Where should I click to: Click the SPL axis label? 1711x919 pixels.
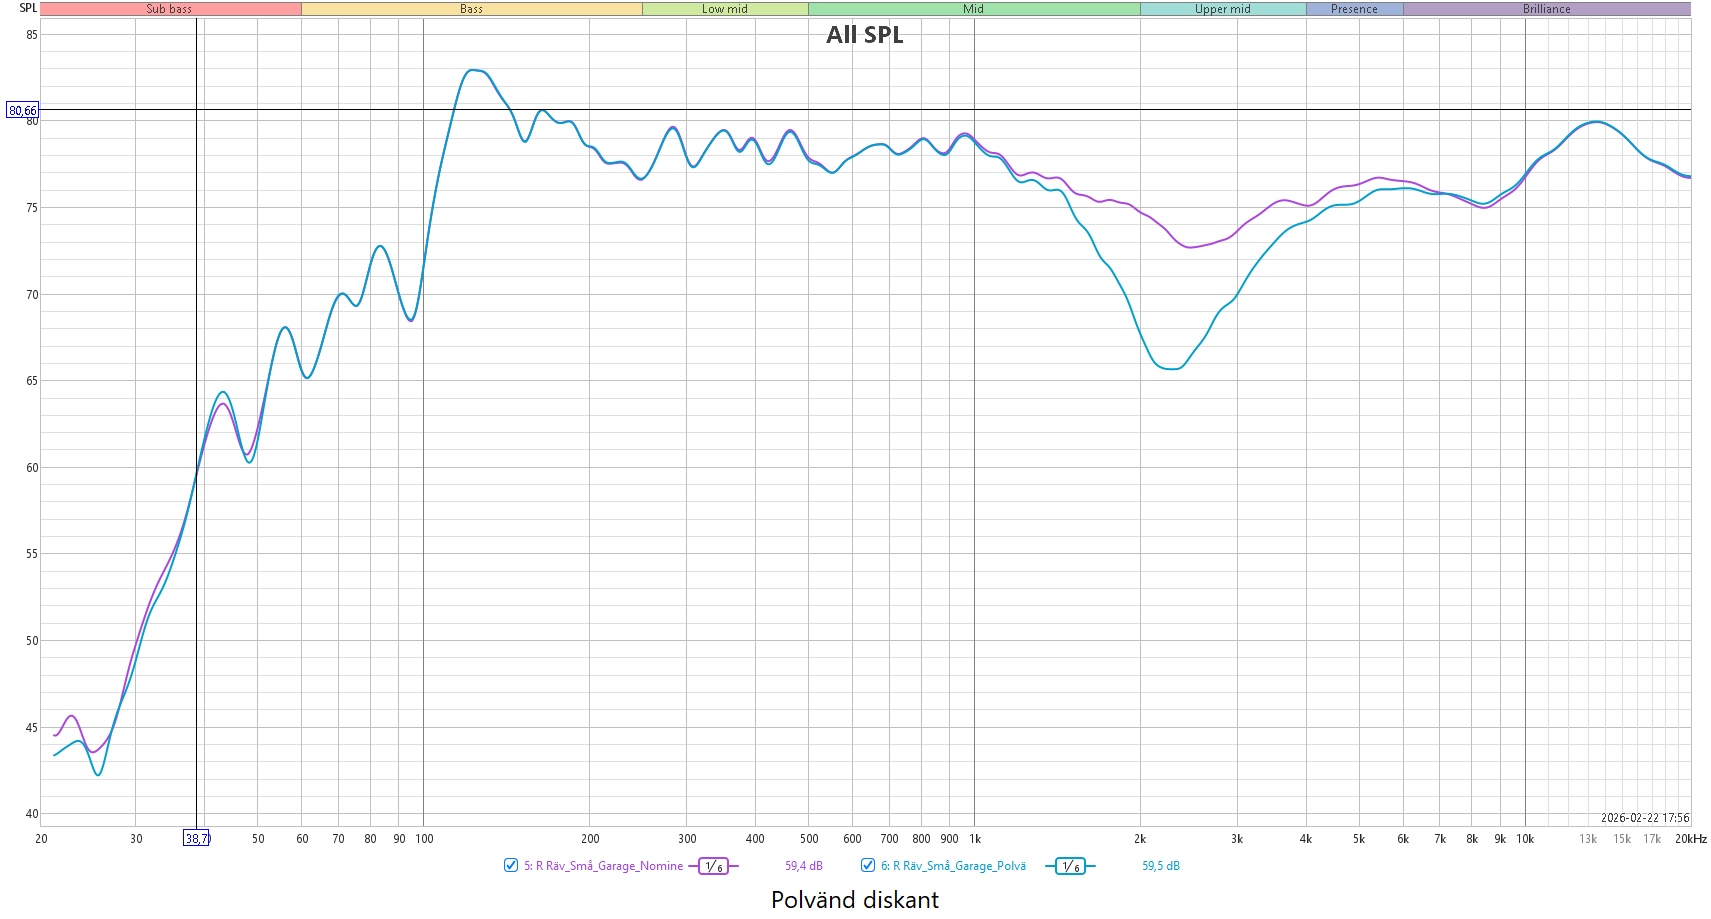point(28,8)
